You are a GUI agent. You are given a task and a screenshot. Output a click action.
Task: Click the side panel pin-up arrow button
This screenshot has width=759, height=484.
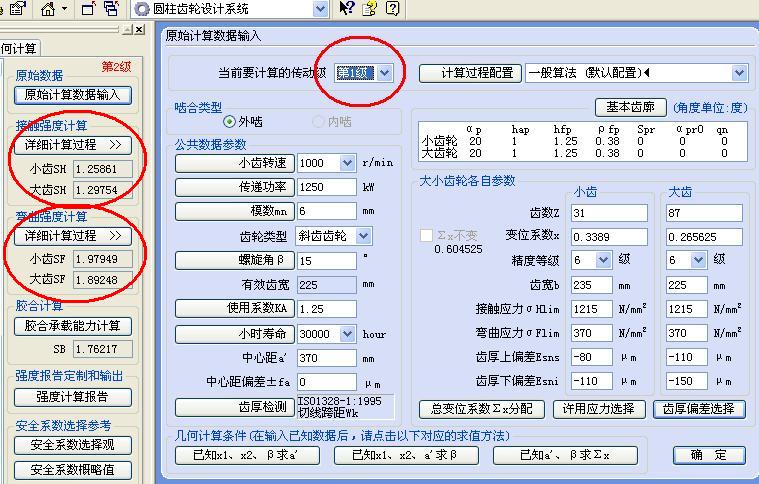(x=127, y=30)
